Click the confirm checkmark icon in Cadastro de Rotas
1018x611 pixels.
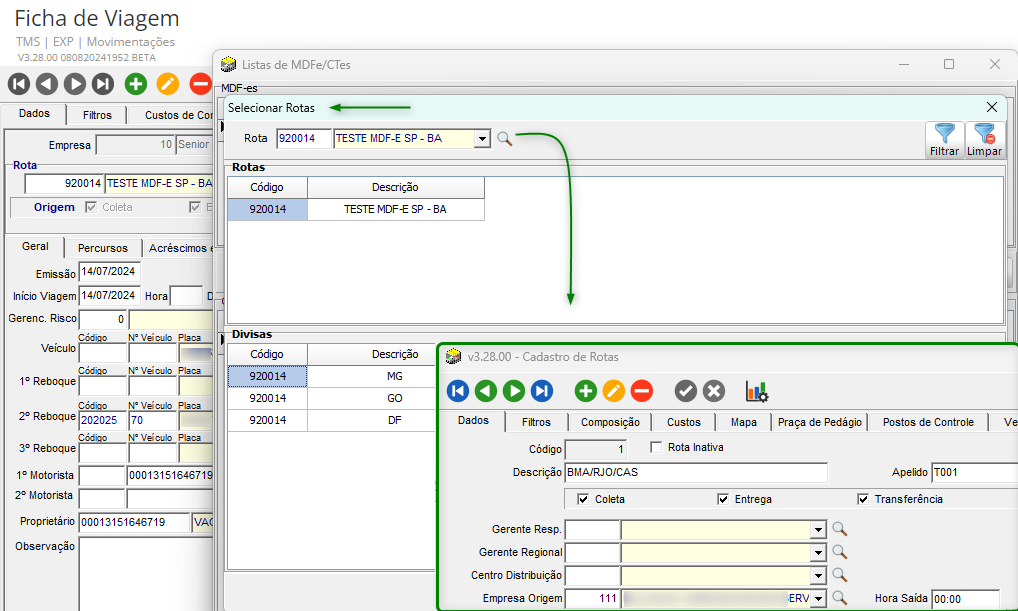coord(685,391)
